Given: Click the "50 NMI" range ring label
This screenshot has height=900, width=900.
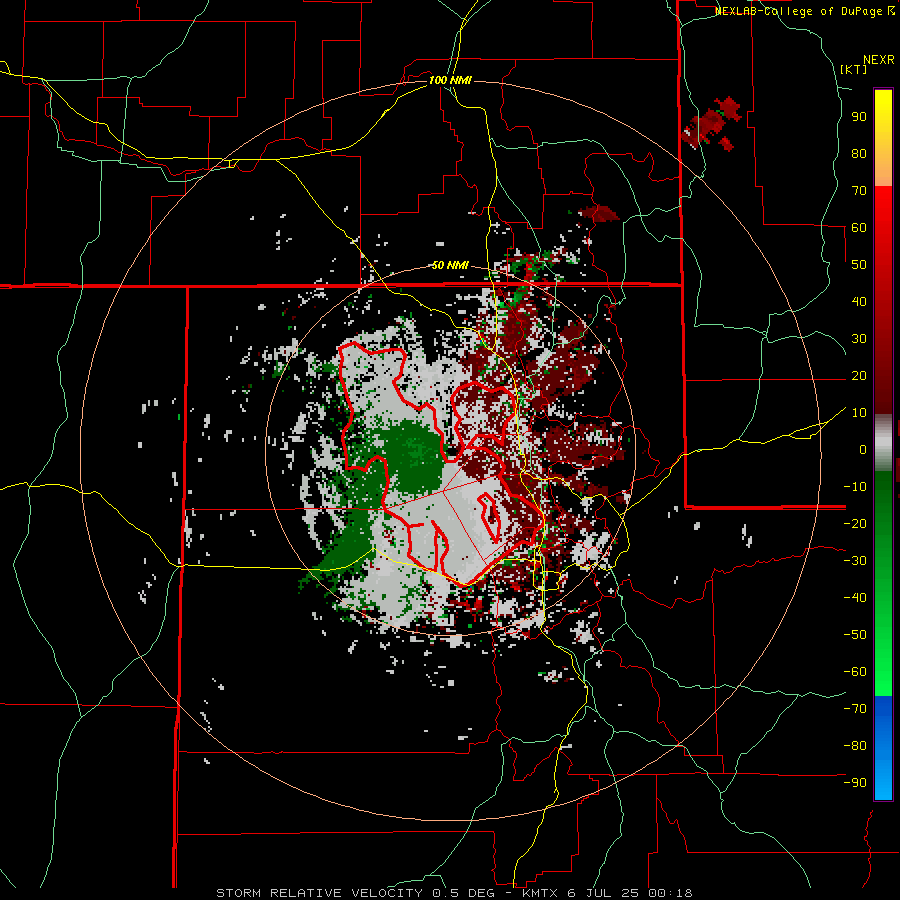Looking at the screenshot, I should [450, 265].
